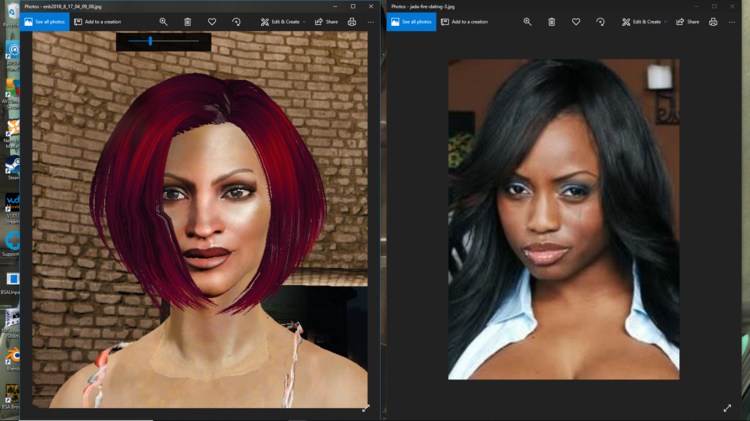The width and height of the screenshot is (750, 421).
Task: Enter fullscreen via right window expand arrows
Action: point(727,408)
